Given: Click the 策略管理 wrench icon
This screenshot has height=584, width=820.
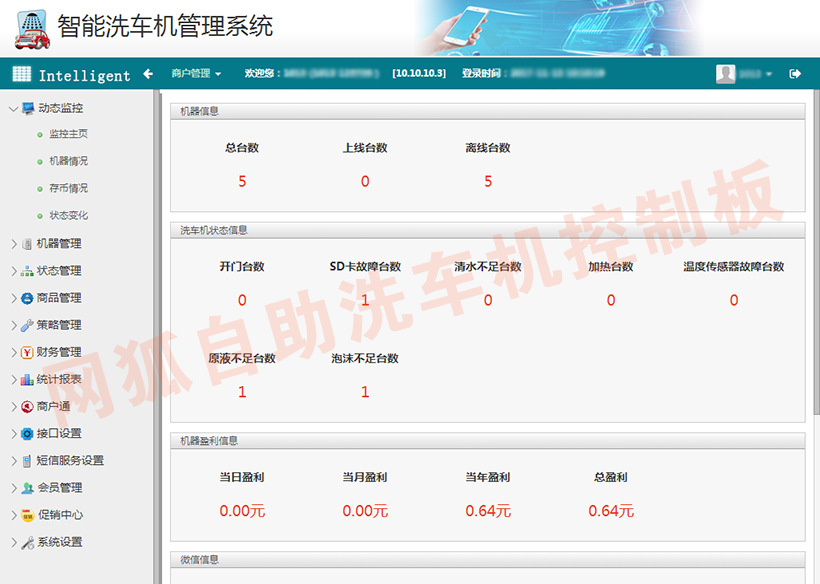Looking at the screenshot, I should (27, 325).
